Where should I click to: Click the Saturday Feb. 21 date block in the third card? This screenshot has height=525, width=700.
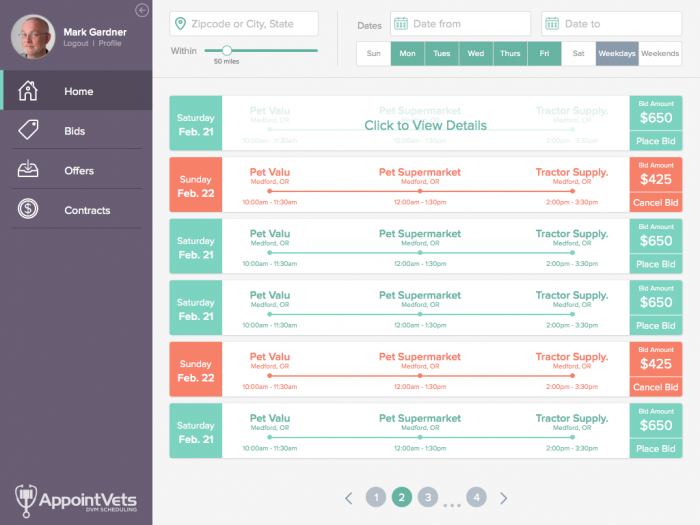(x=196, y=246)
